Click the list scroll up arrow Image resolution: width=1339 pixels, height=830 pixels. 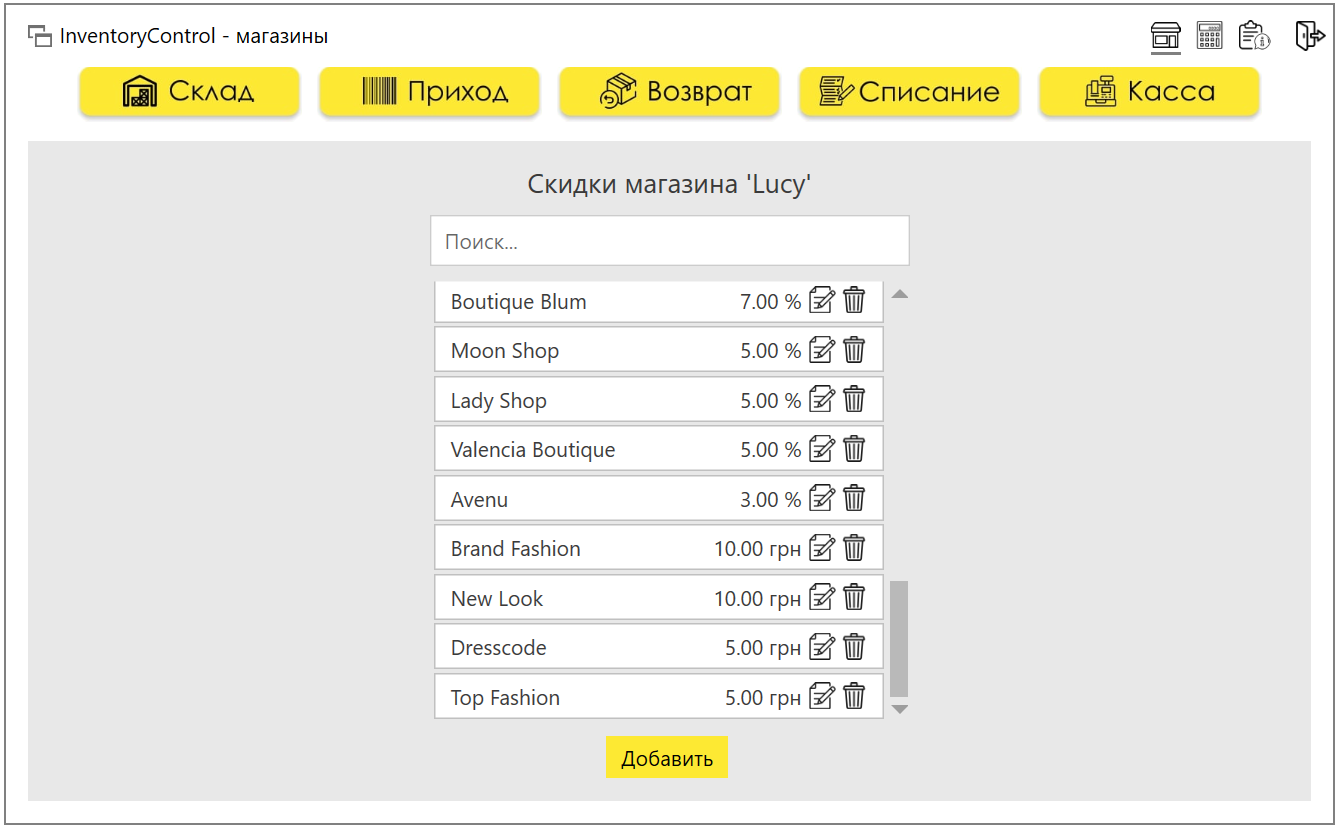coord(899,294)
